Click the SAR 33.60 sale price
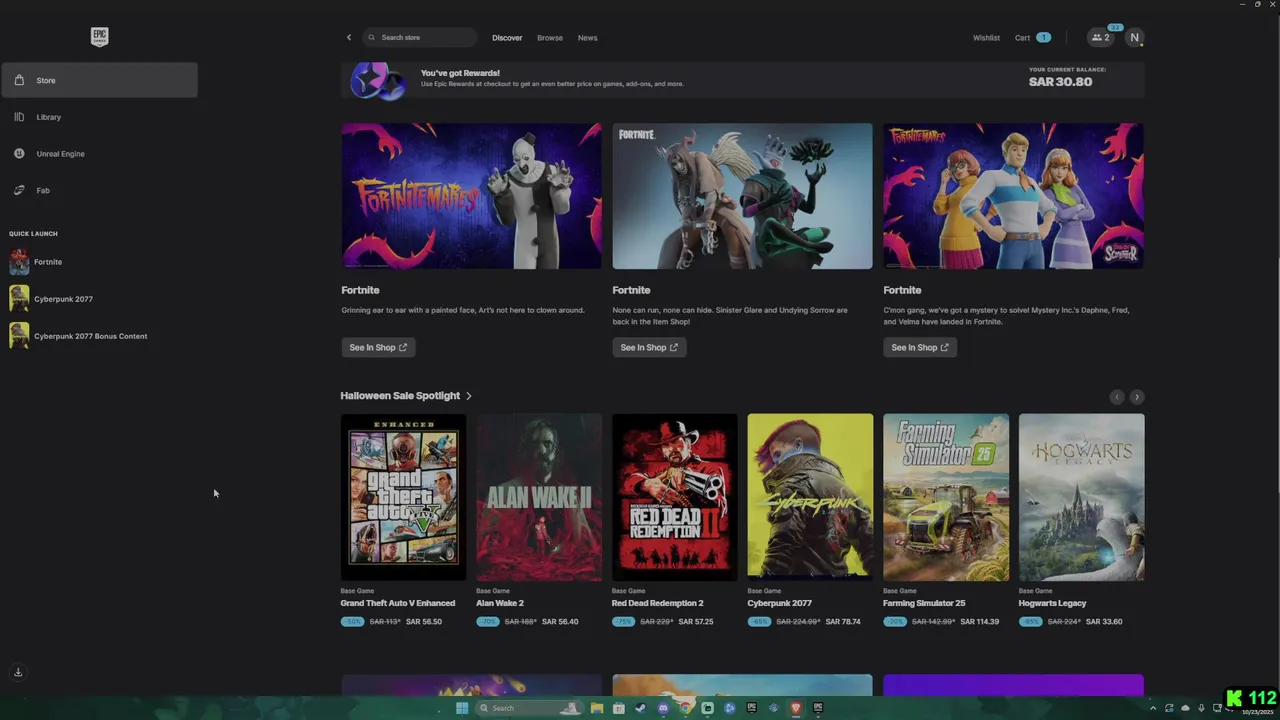The image size is (1280, 720). pos(1104,622)
